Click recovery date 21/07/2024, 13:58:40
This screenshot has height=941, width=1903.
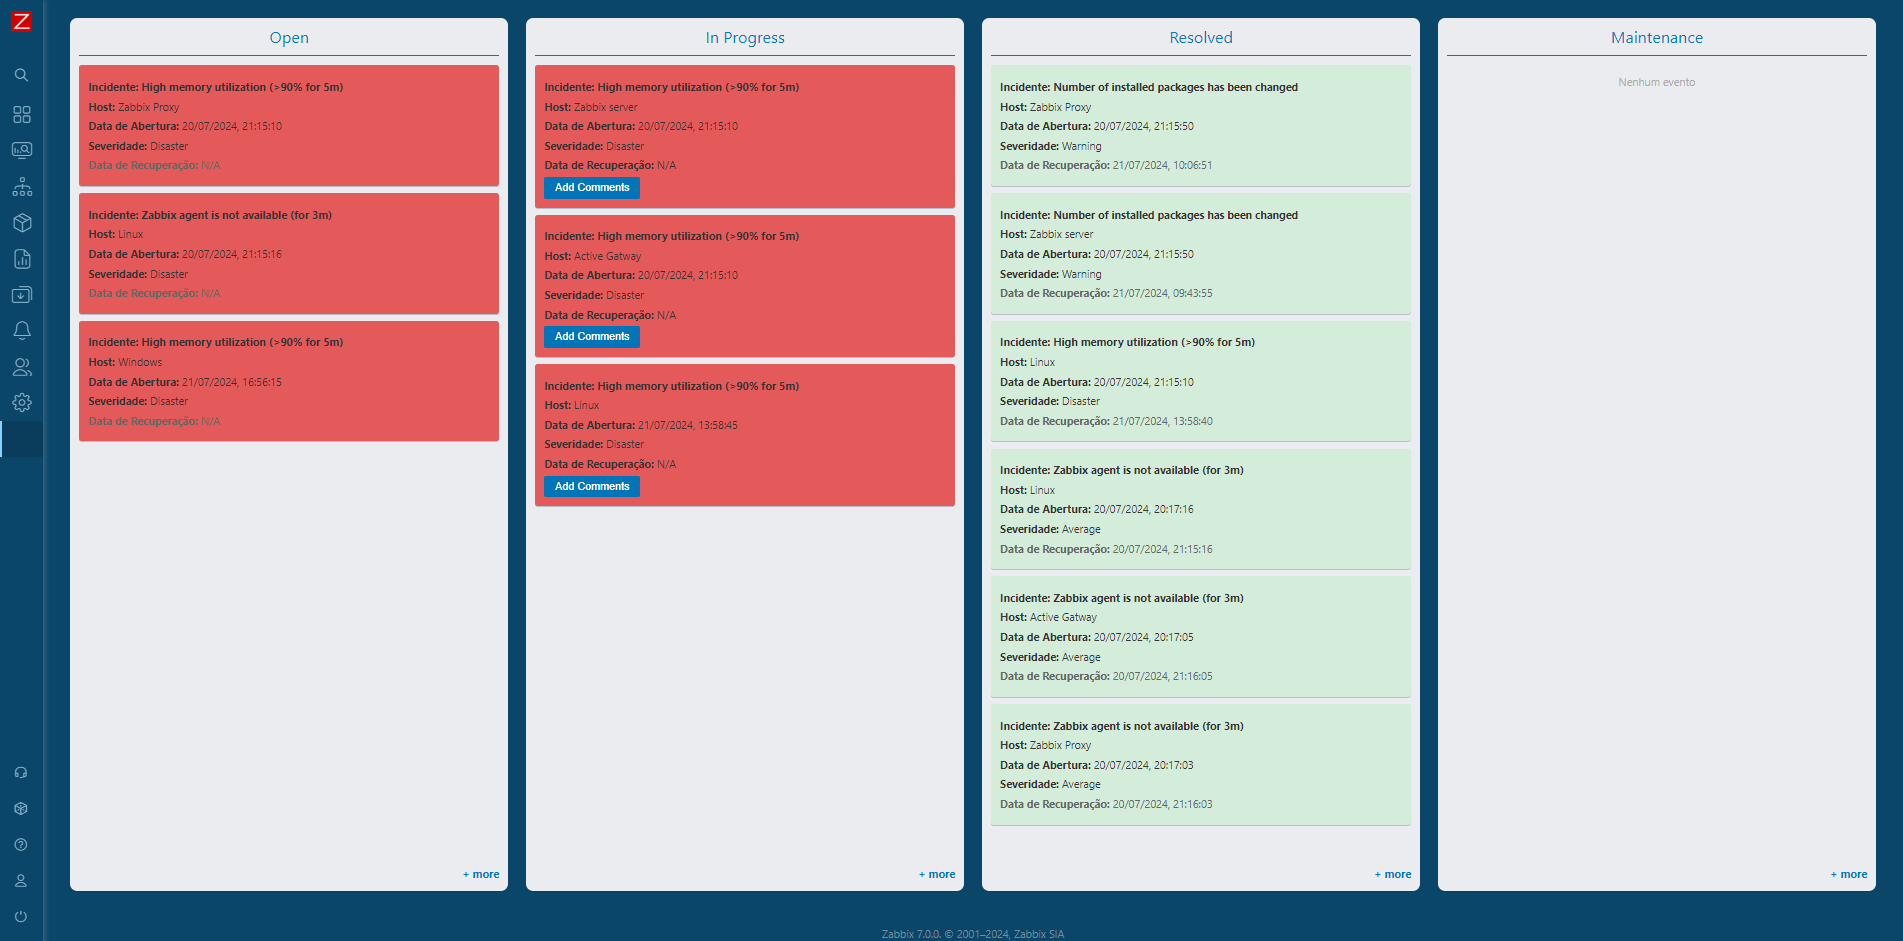[x=1162, y=422]
